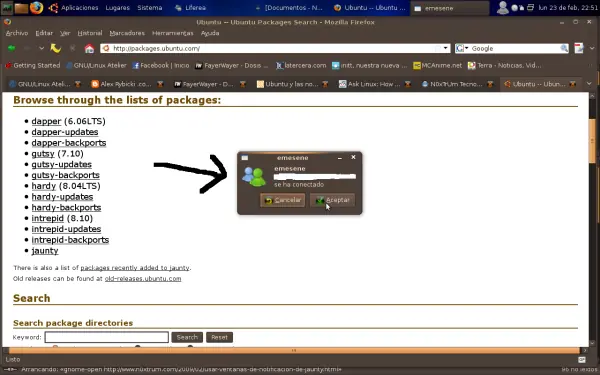Close the Ask Linux tab
The width and height of the screenshot is (600, 375).
408,84
